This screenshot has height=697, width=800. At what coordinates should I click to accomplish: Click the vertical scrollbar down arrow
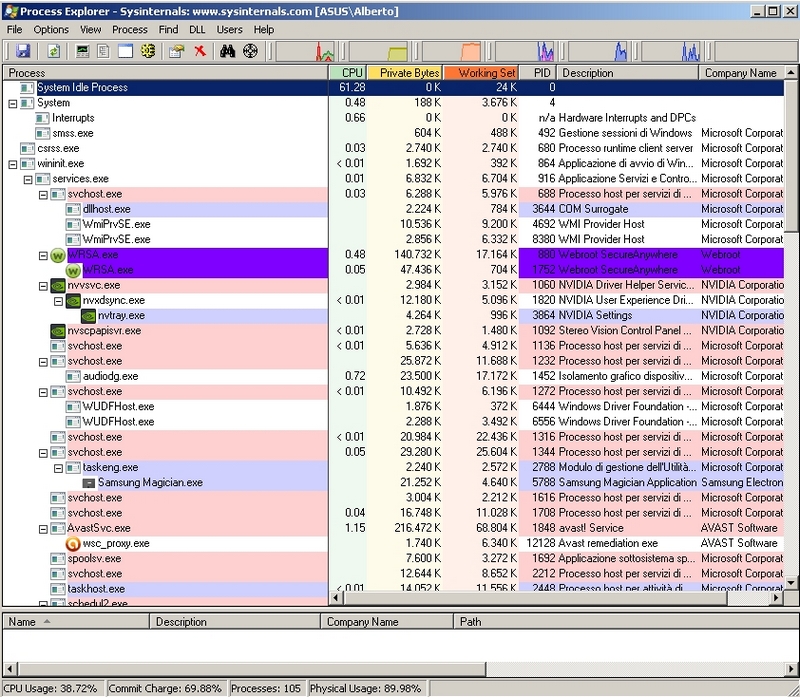[791, 583]
